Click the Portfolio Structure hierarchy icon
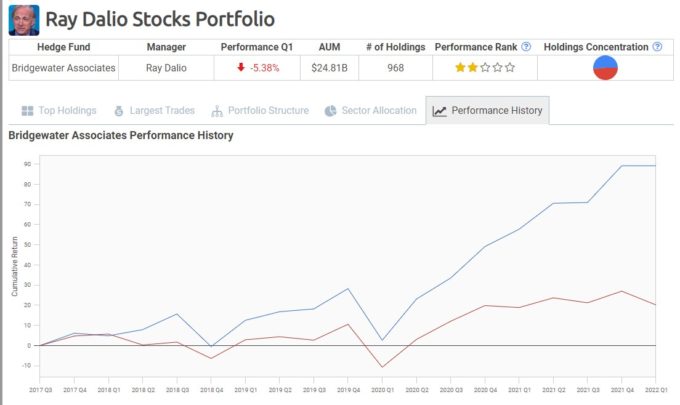The image size is (680, 405). point(216,111)
